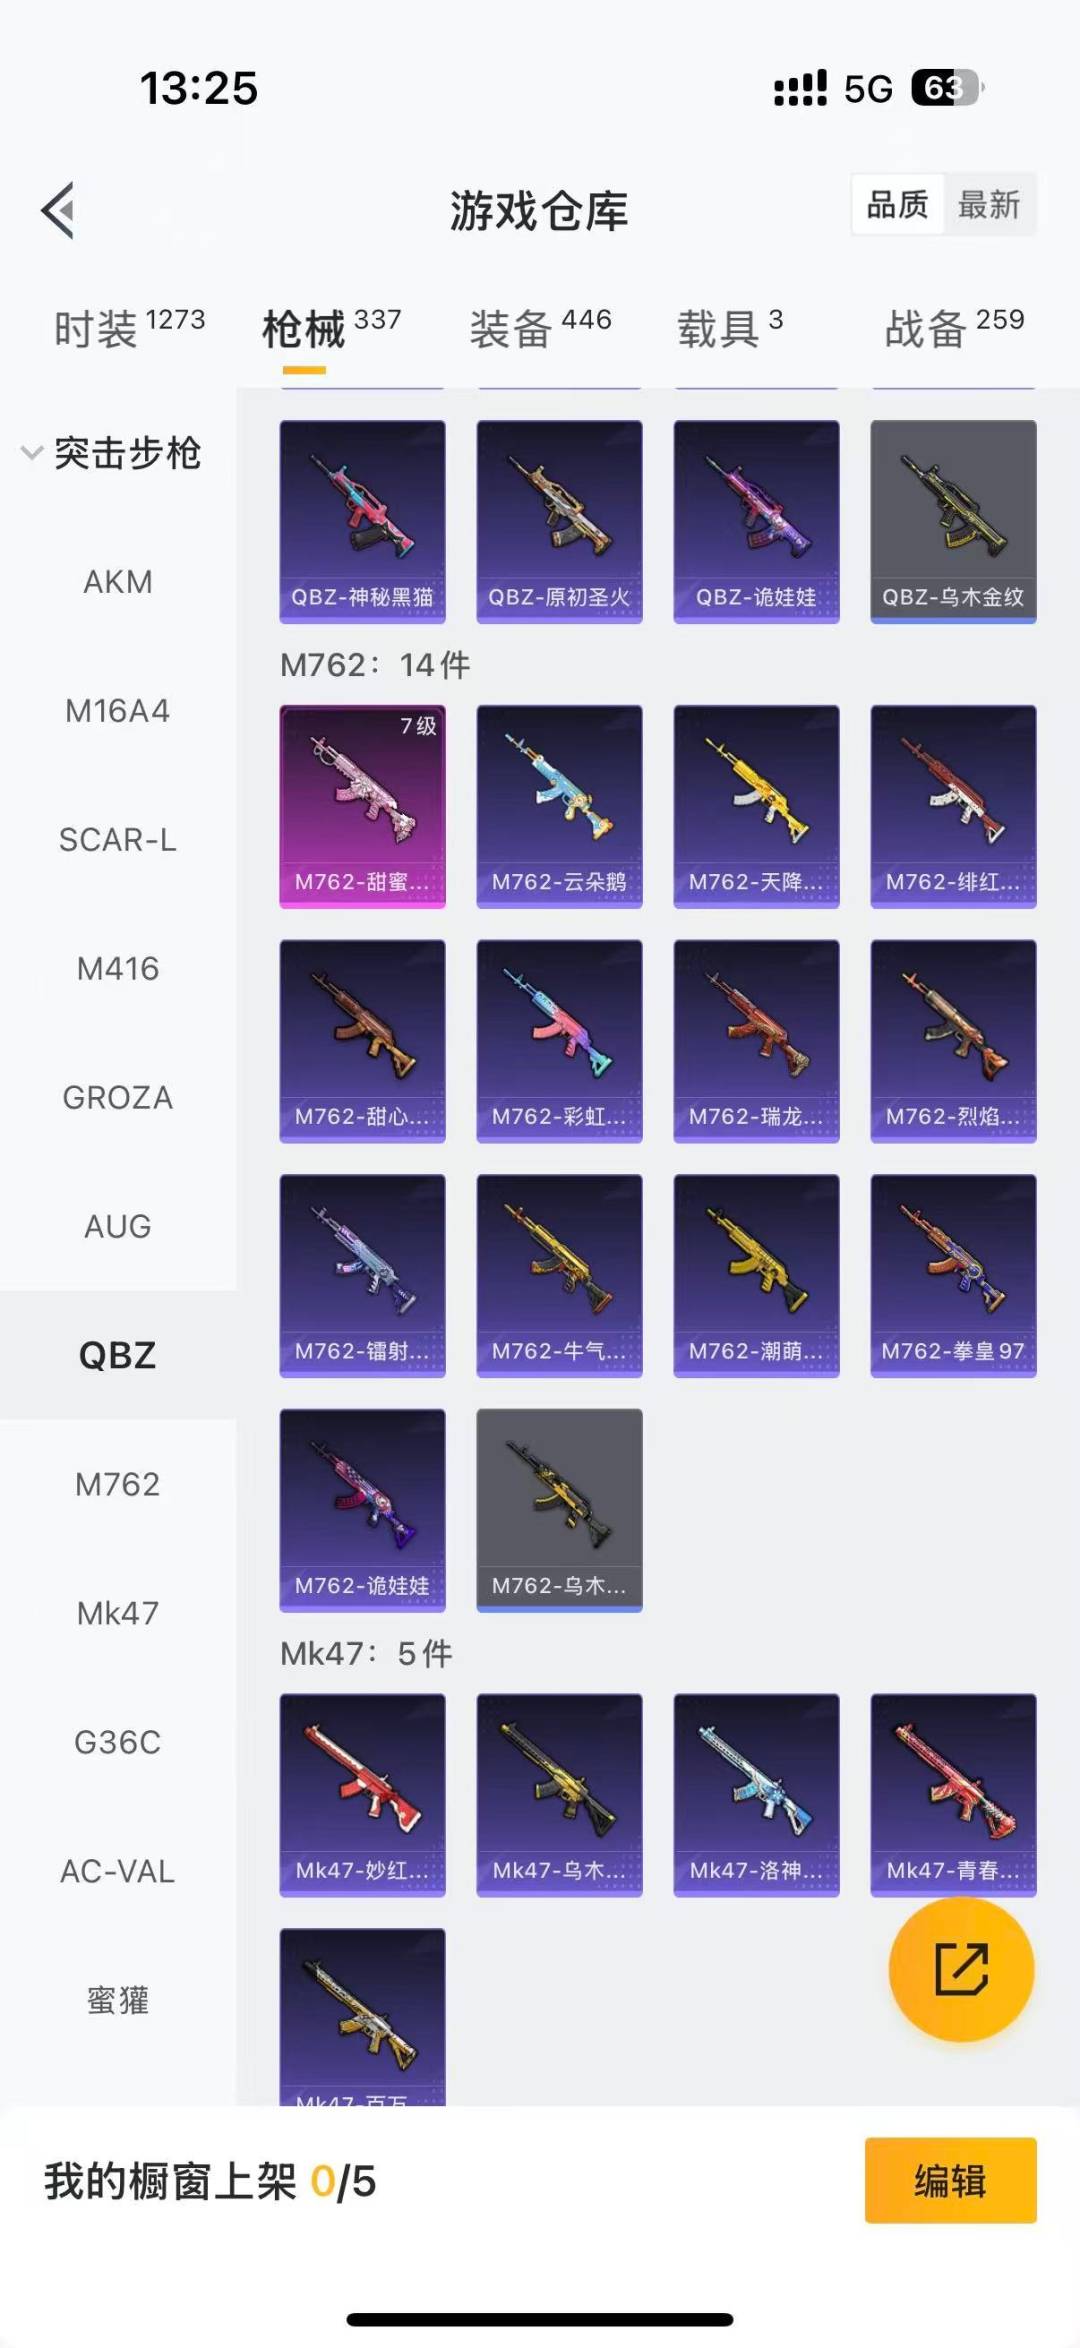Open the M762-甜蜜 level 7 skin
Screen dimensions: 1080x2348
[x=362, y=806]
